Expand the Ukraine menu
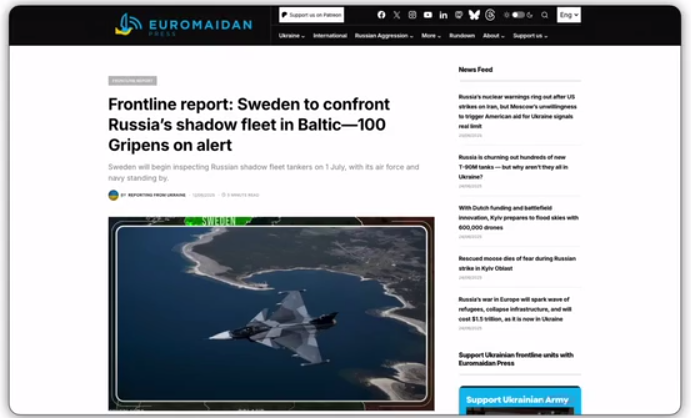The width and height of the screenshot is (691, 418). click(x=291, y=36)
